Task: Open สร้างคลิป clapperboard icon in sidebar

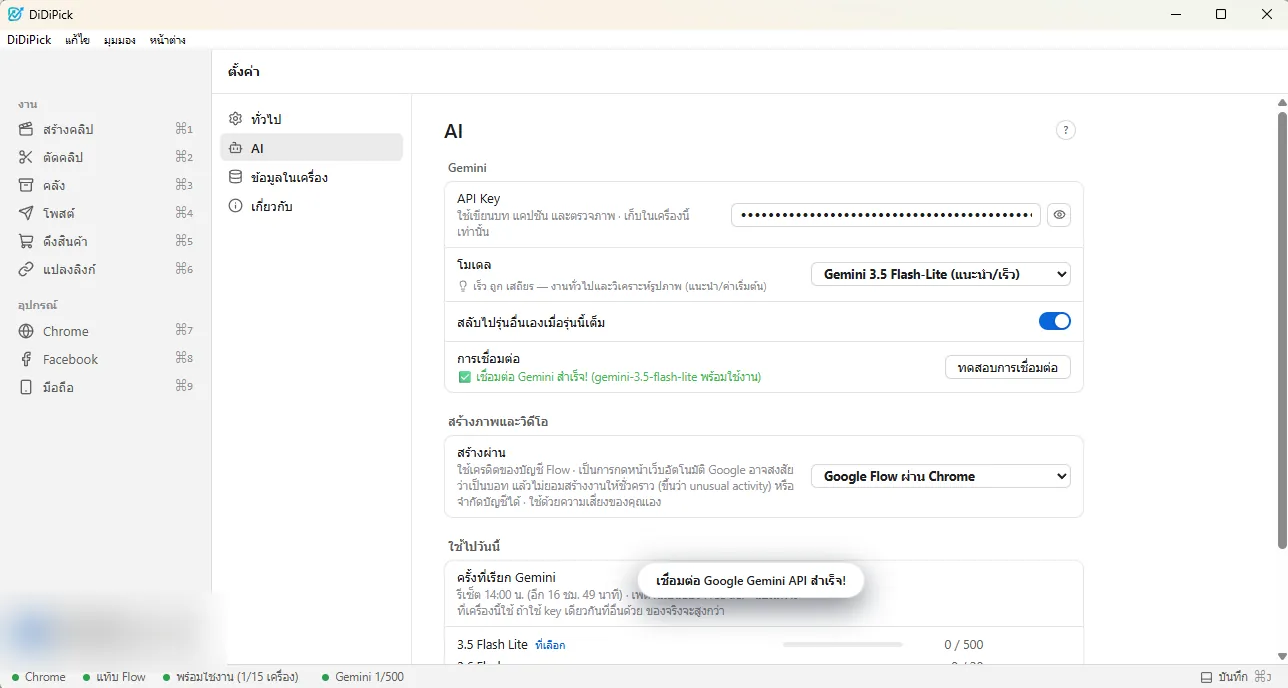Action: 26,129
